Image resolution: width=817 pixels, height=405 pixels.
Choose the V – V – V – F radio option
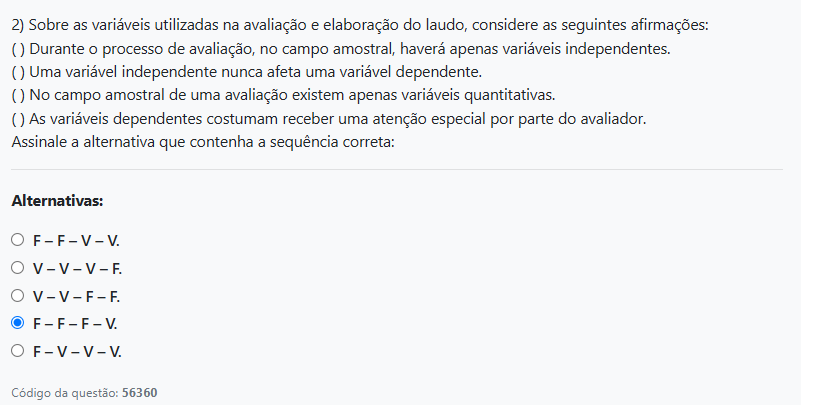click(x=18, y=268)
